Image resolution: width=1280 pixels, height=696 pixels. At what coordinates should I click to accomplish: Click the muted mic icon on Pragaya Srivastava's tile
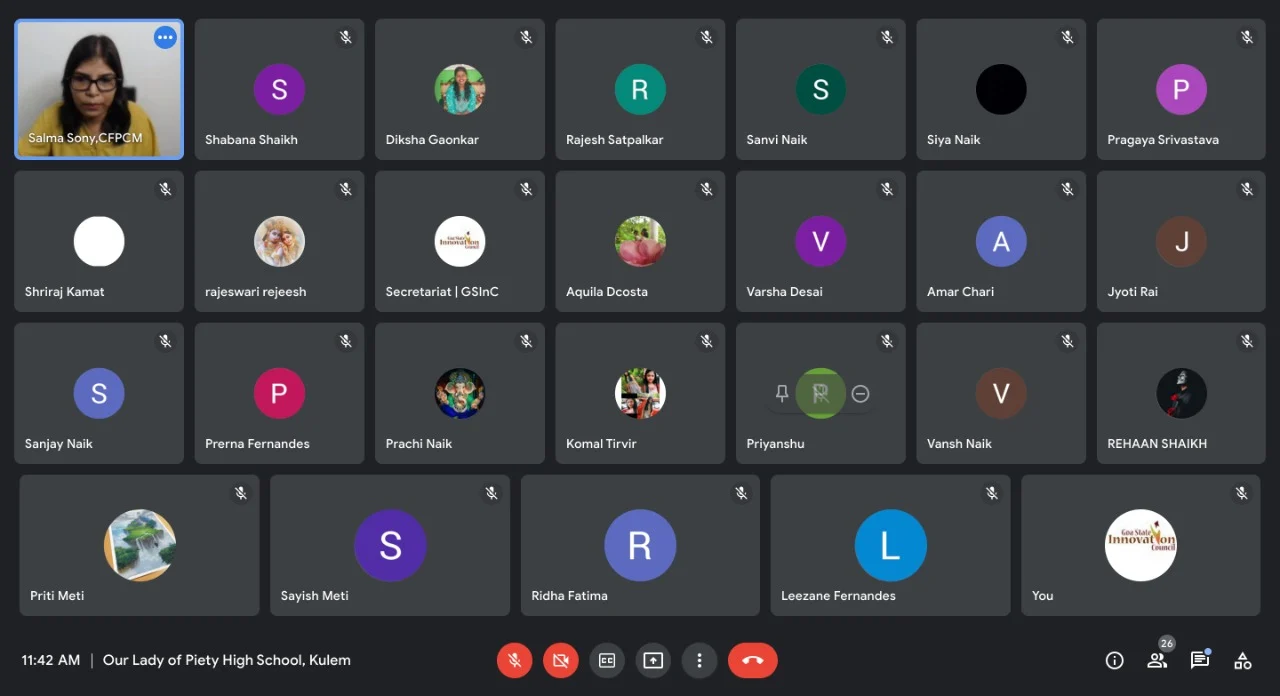pyautogui.click(x=1246, y=37)
